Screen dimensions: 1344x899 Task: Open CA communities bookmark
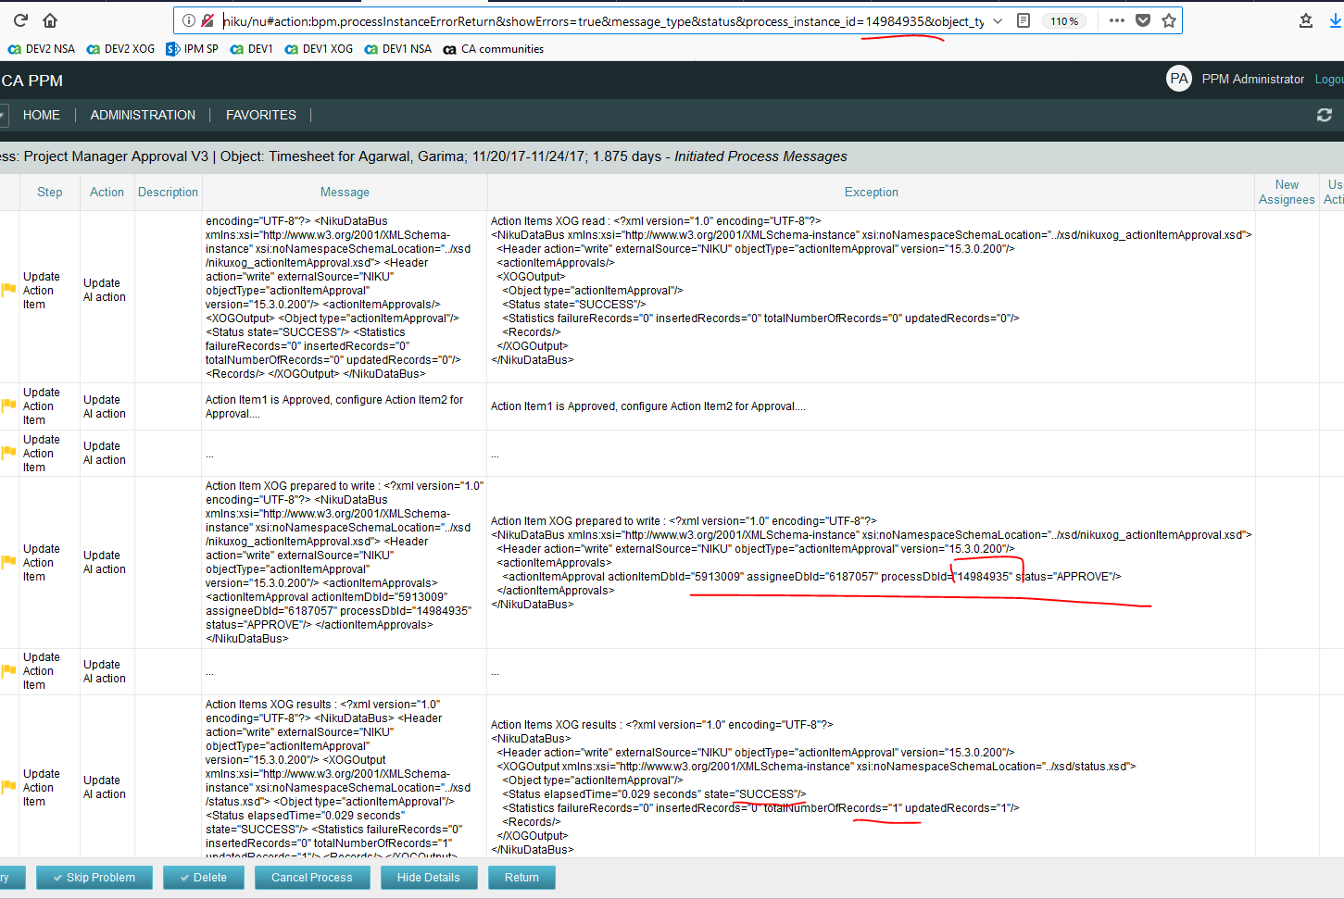click(494, 49)
